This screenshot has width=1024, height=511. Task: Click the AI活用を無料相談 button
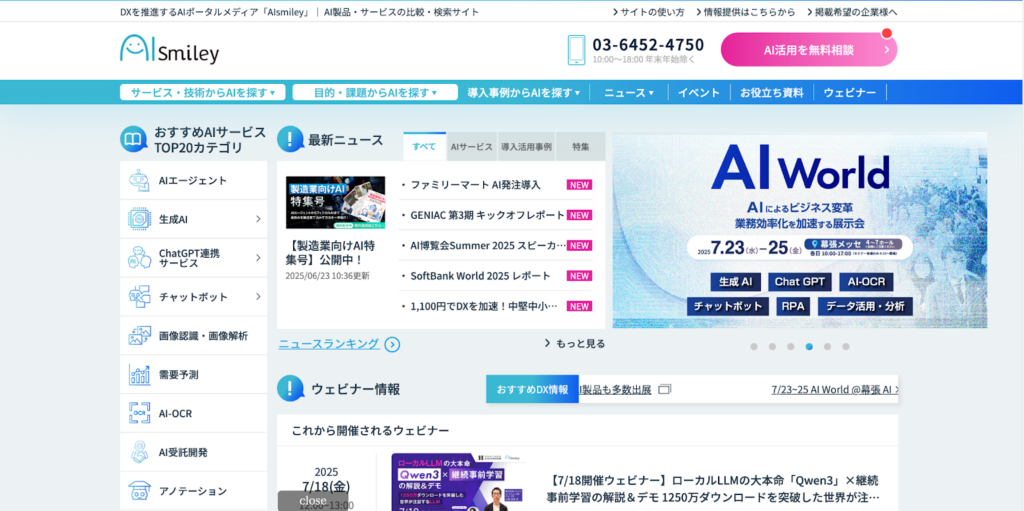point(809,50)
